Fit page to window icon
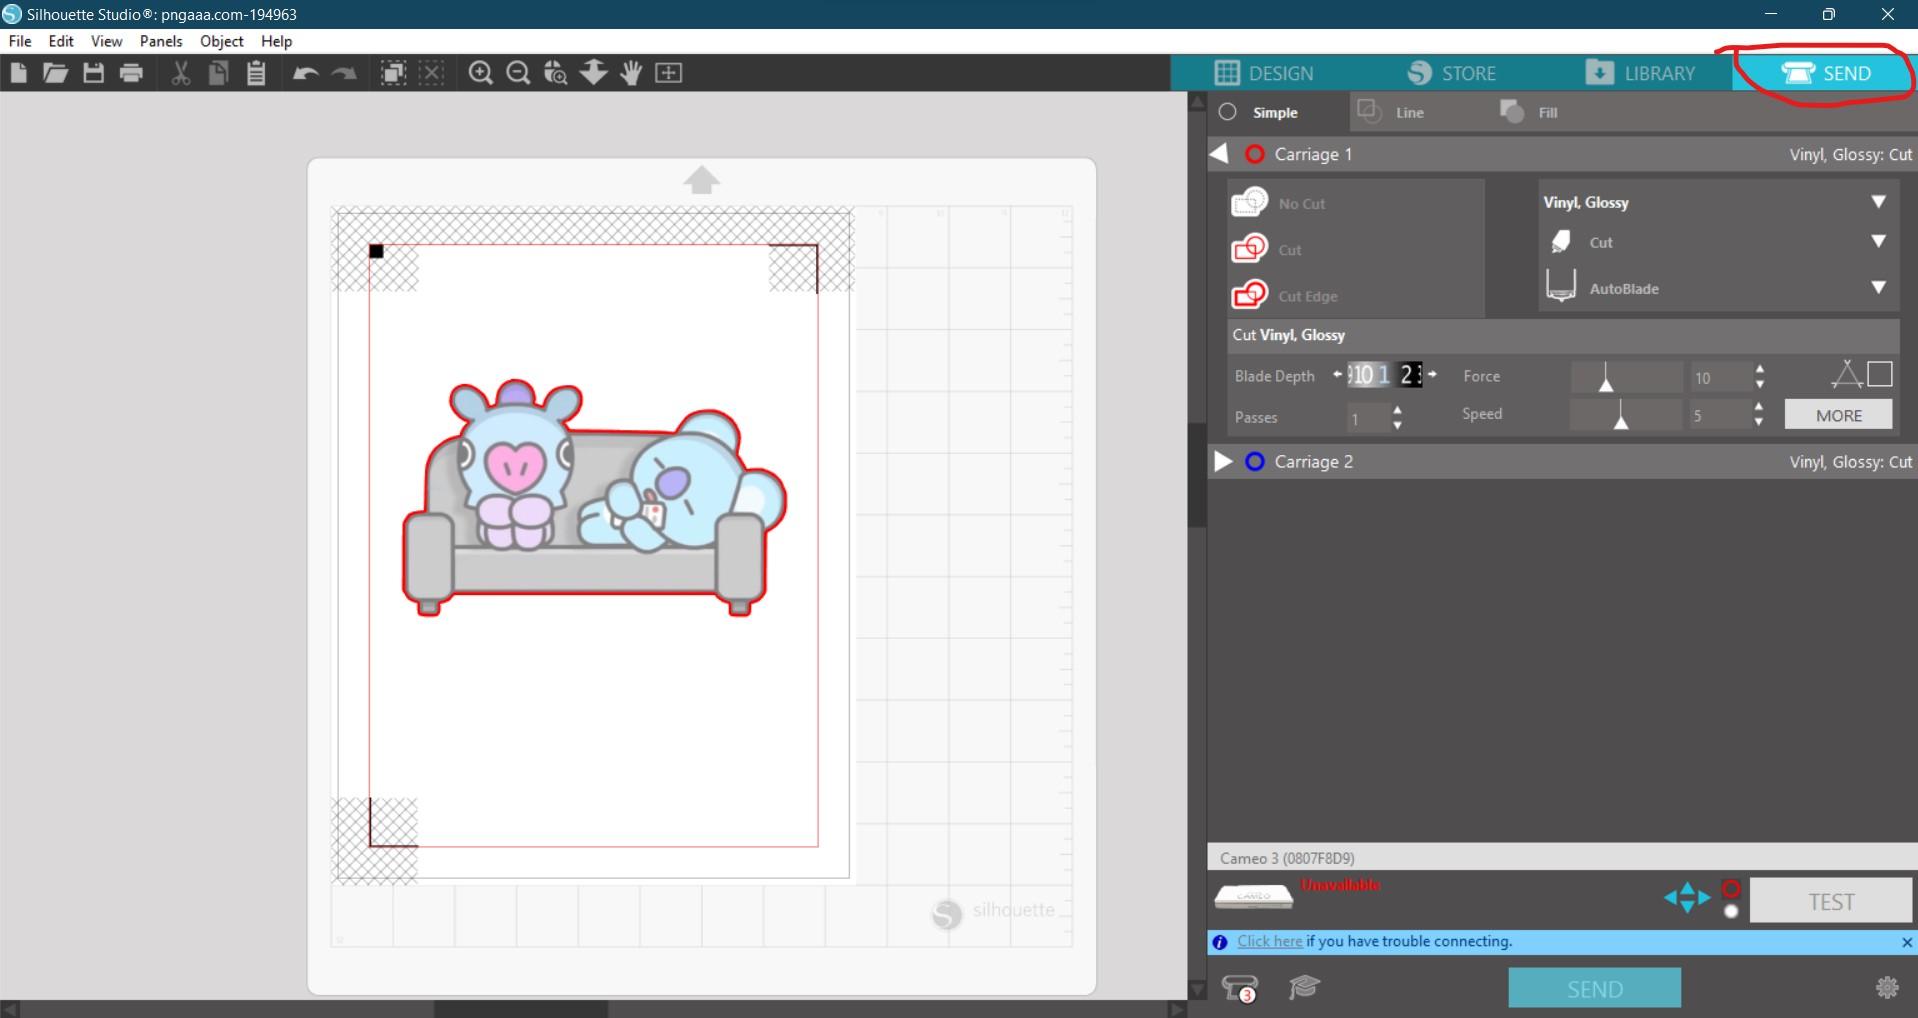1918x1018 pixels. [x=668, y=73]
